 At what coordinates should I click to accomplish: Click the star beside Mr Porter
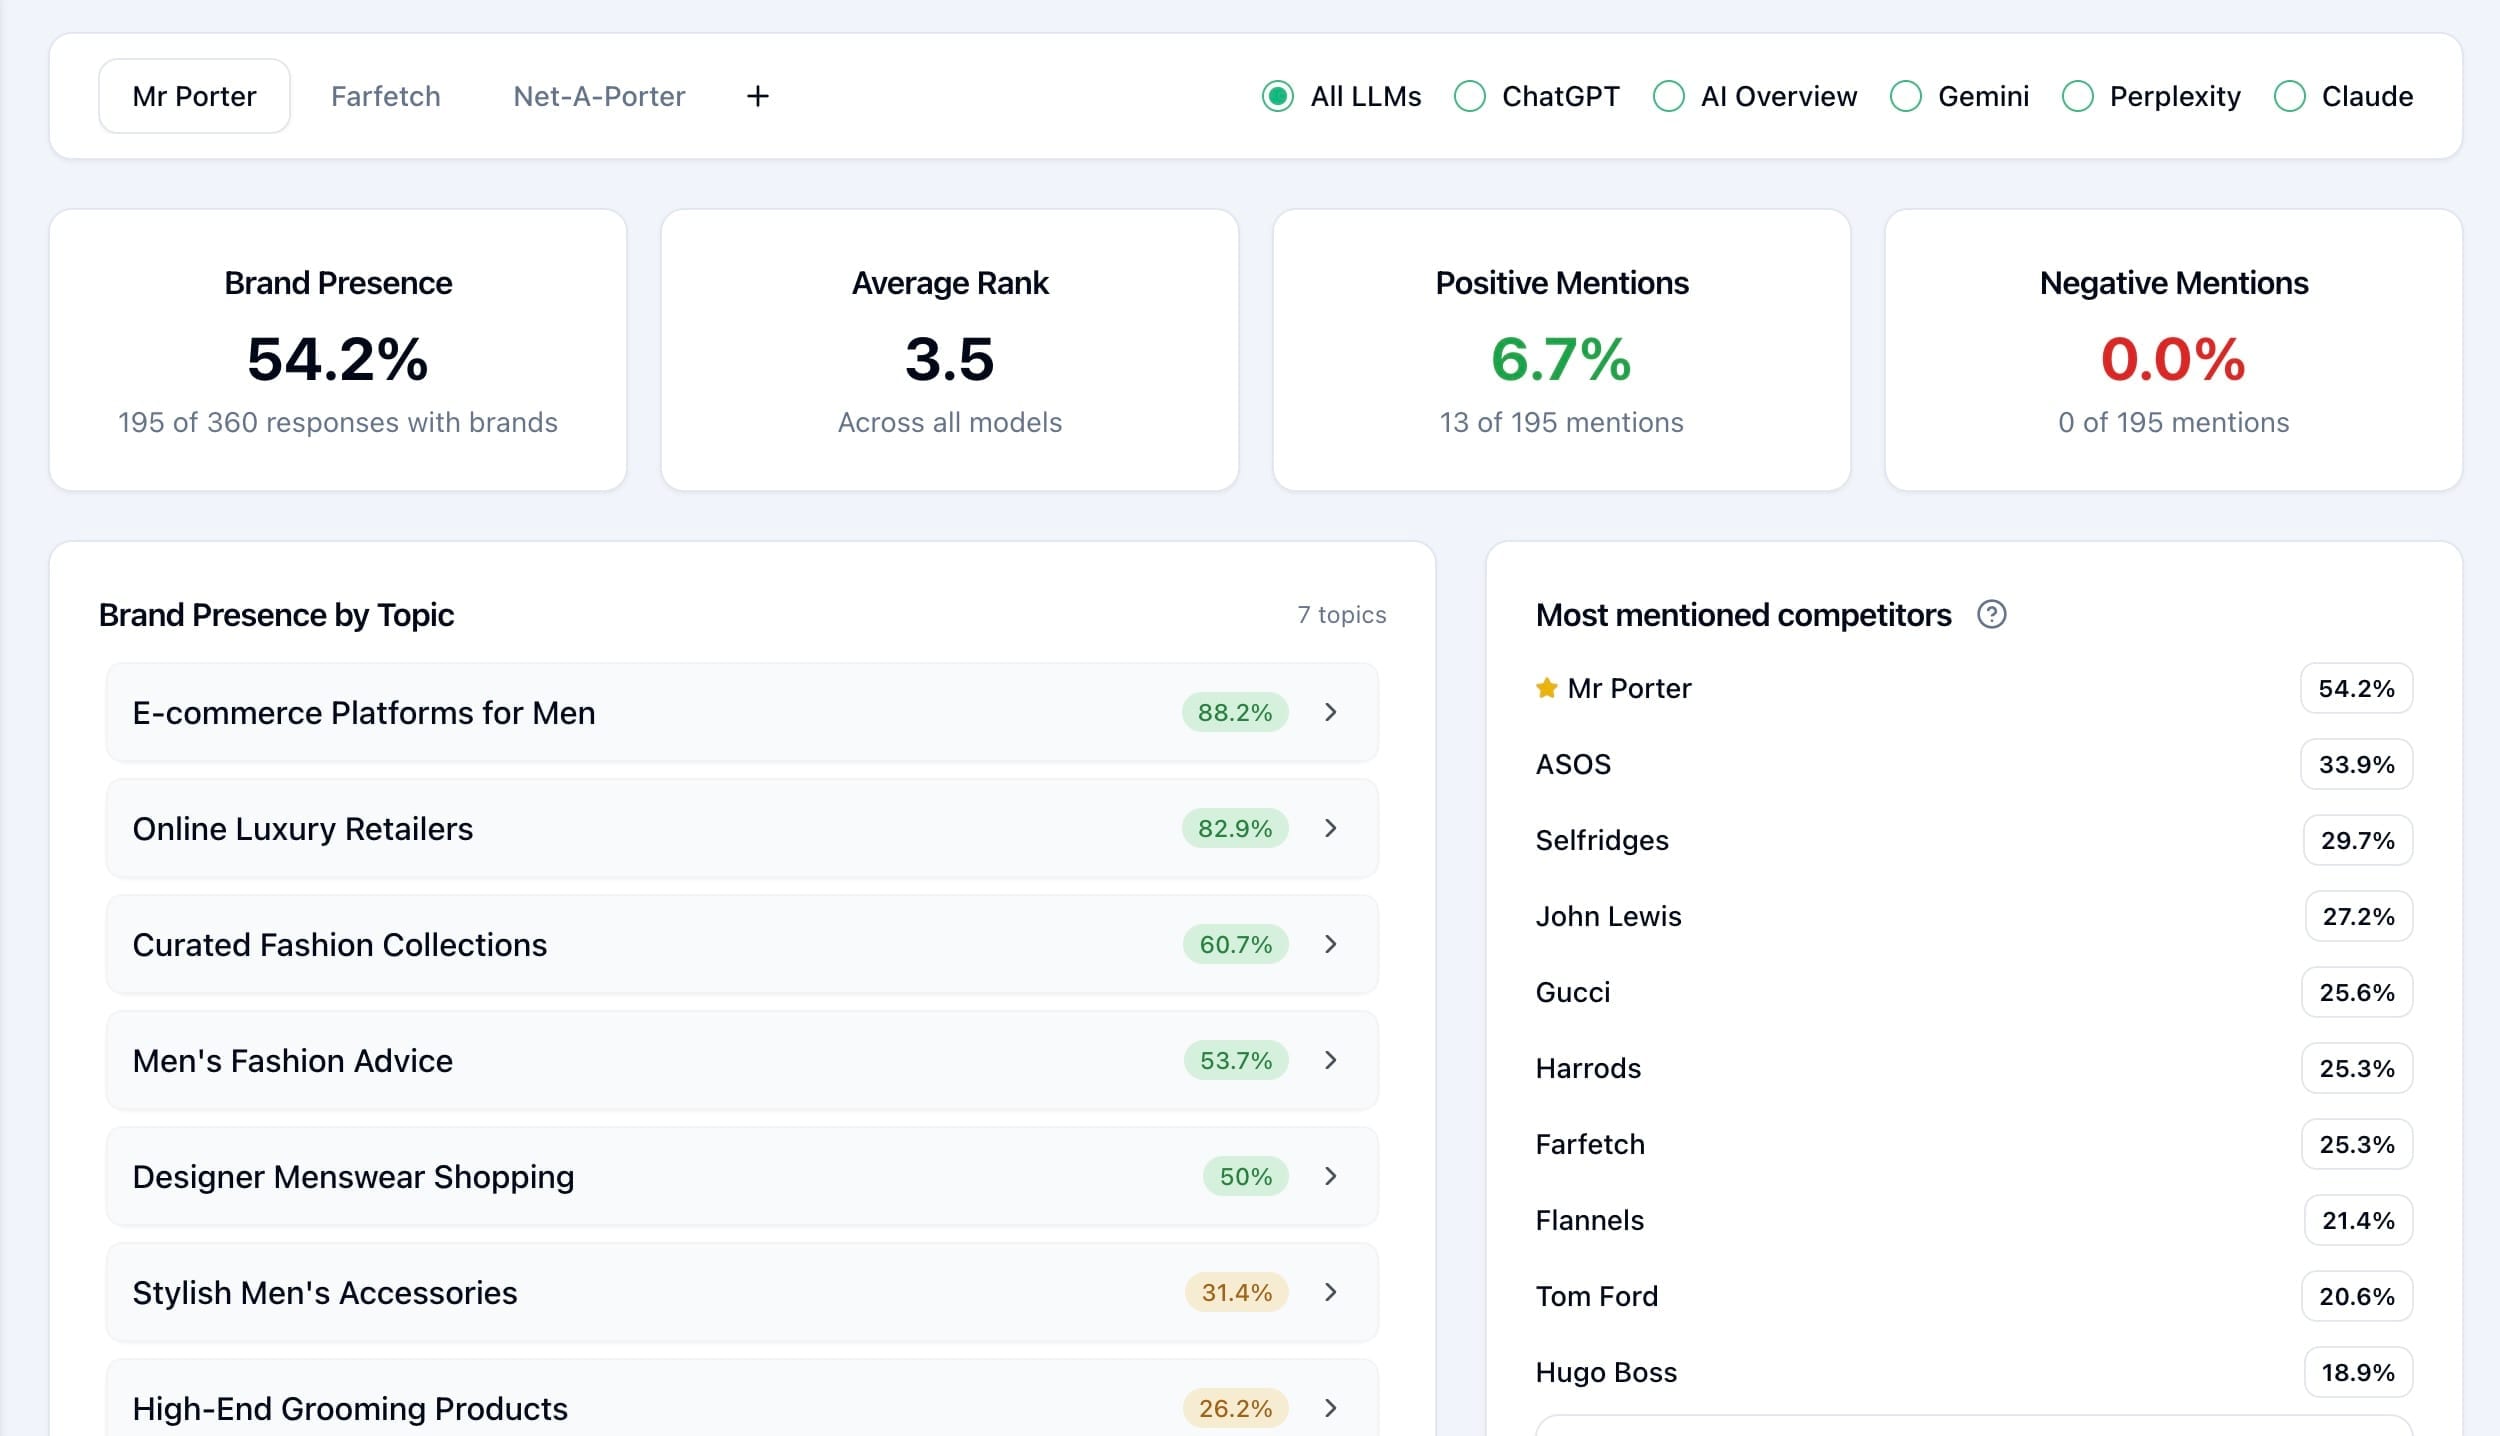[1546, 687]
